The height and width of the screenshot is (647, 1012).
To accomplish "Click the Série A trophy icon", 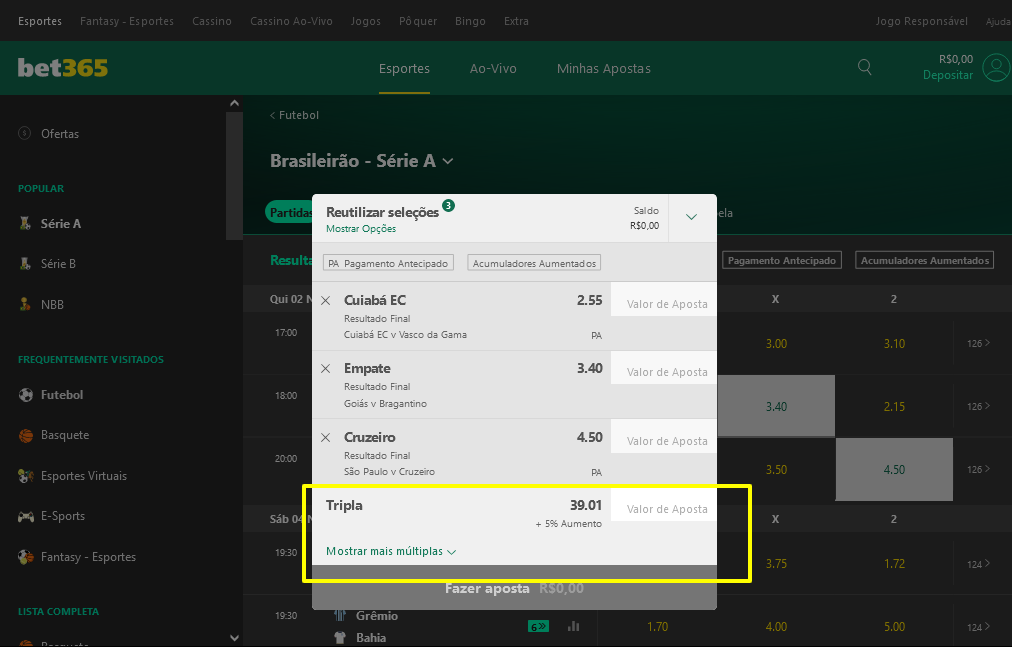I will 25,223.
